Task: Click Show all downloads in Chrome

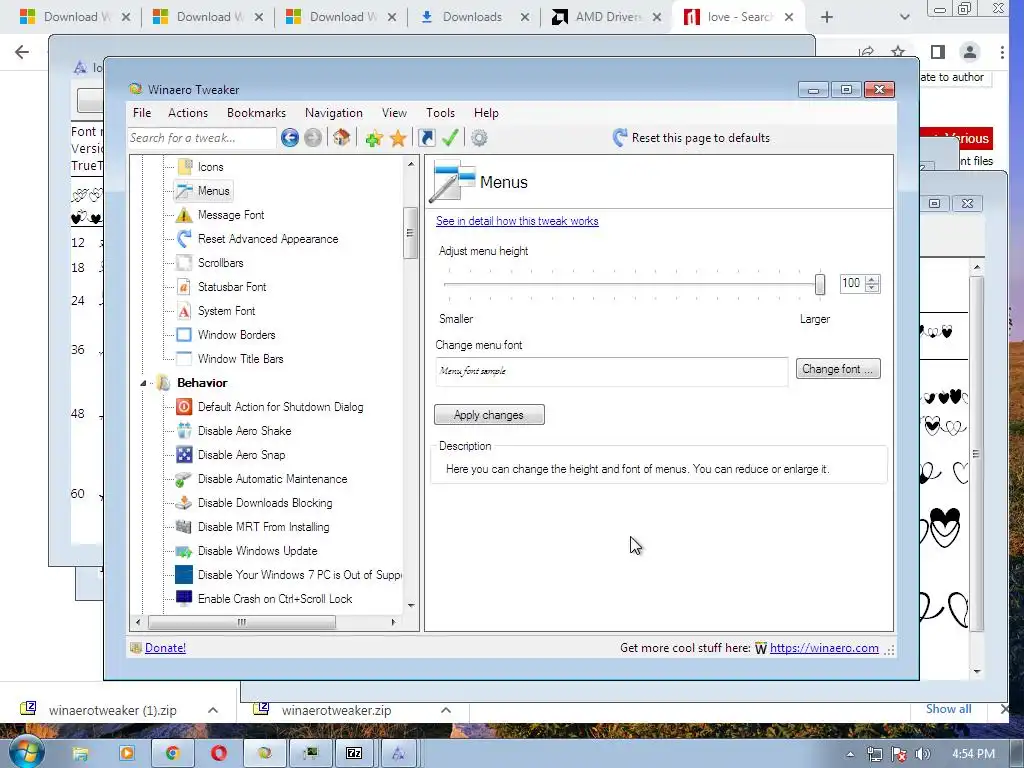Action: [x=948, y=709]
